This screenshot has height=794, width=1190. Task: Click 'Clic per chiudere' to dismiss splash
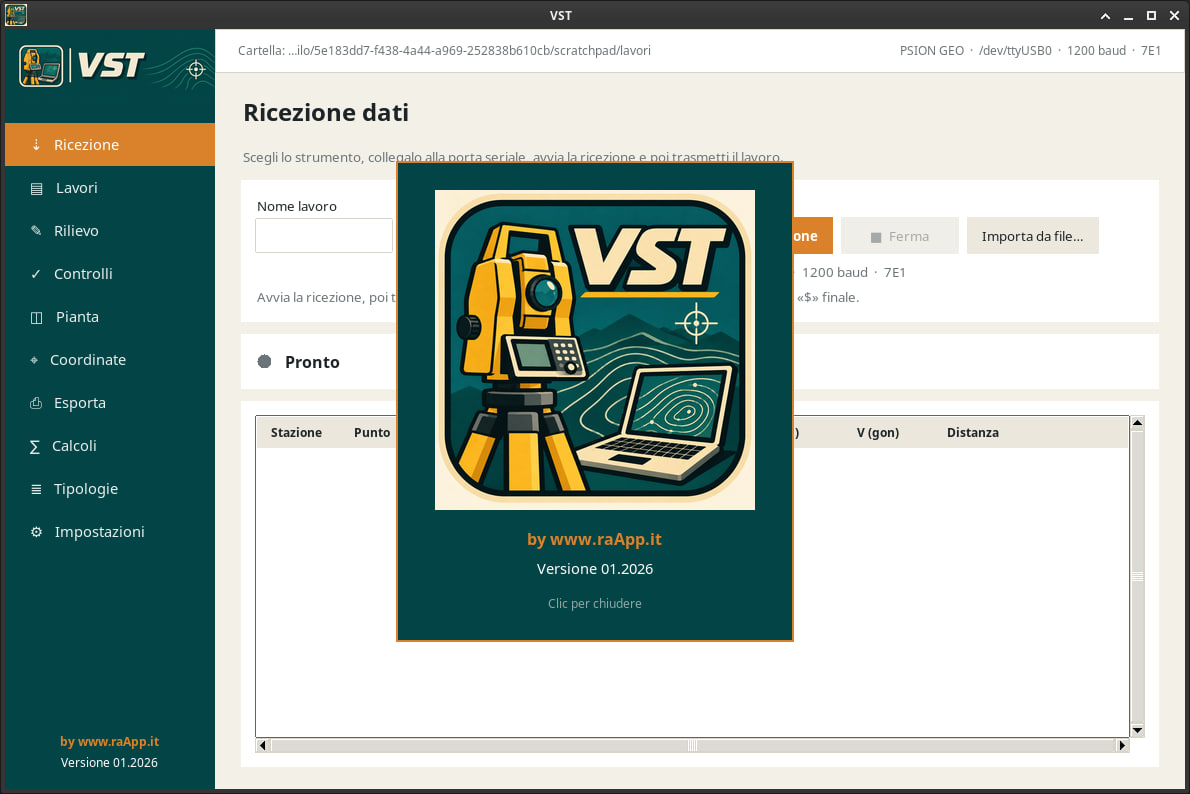coord(594,603)
